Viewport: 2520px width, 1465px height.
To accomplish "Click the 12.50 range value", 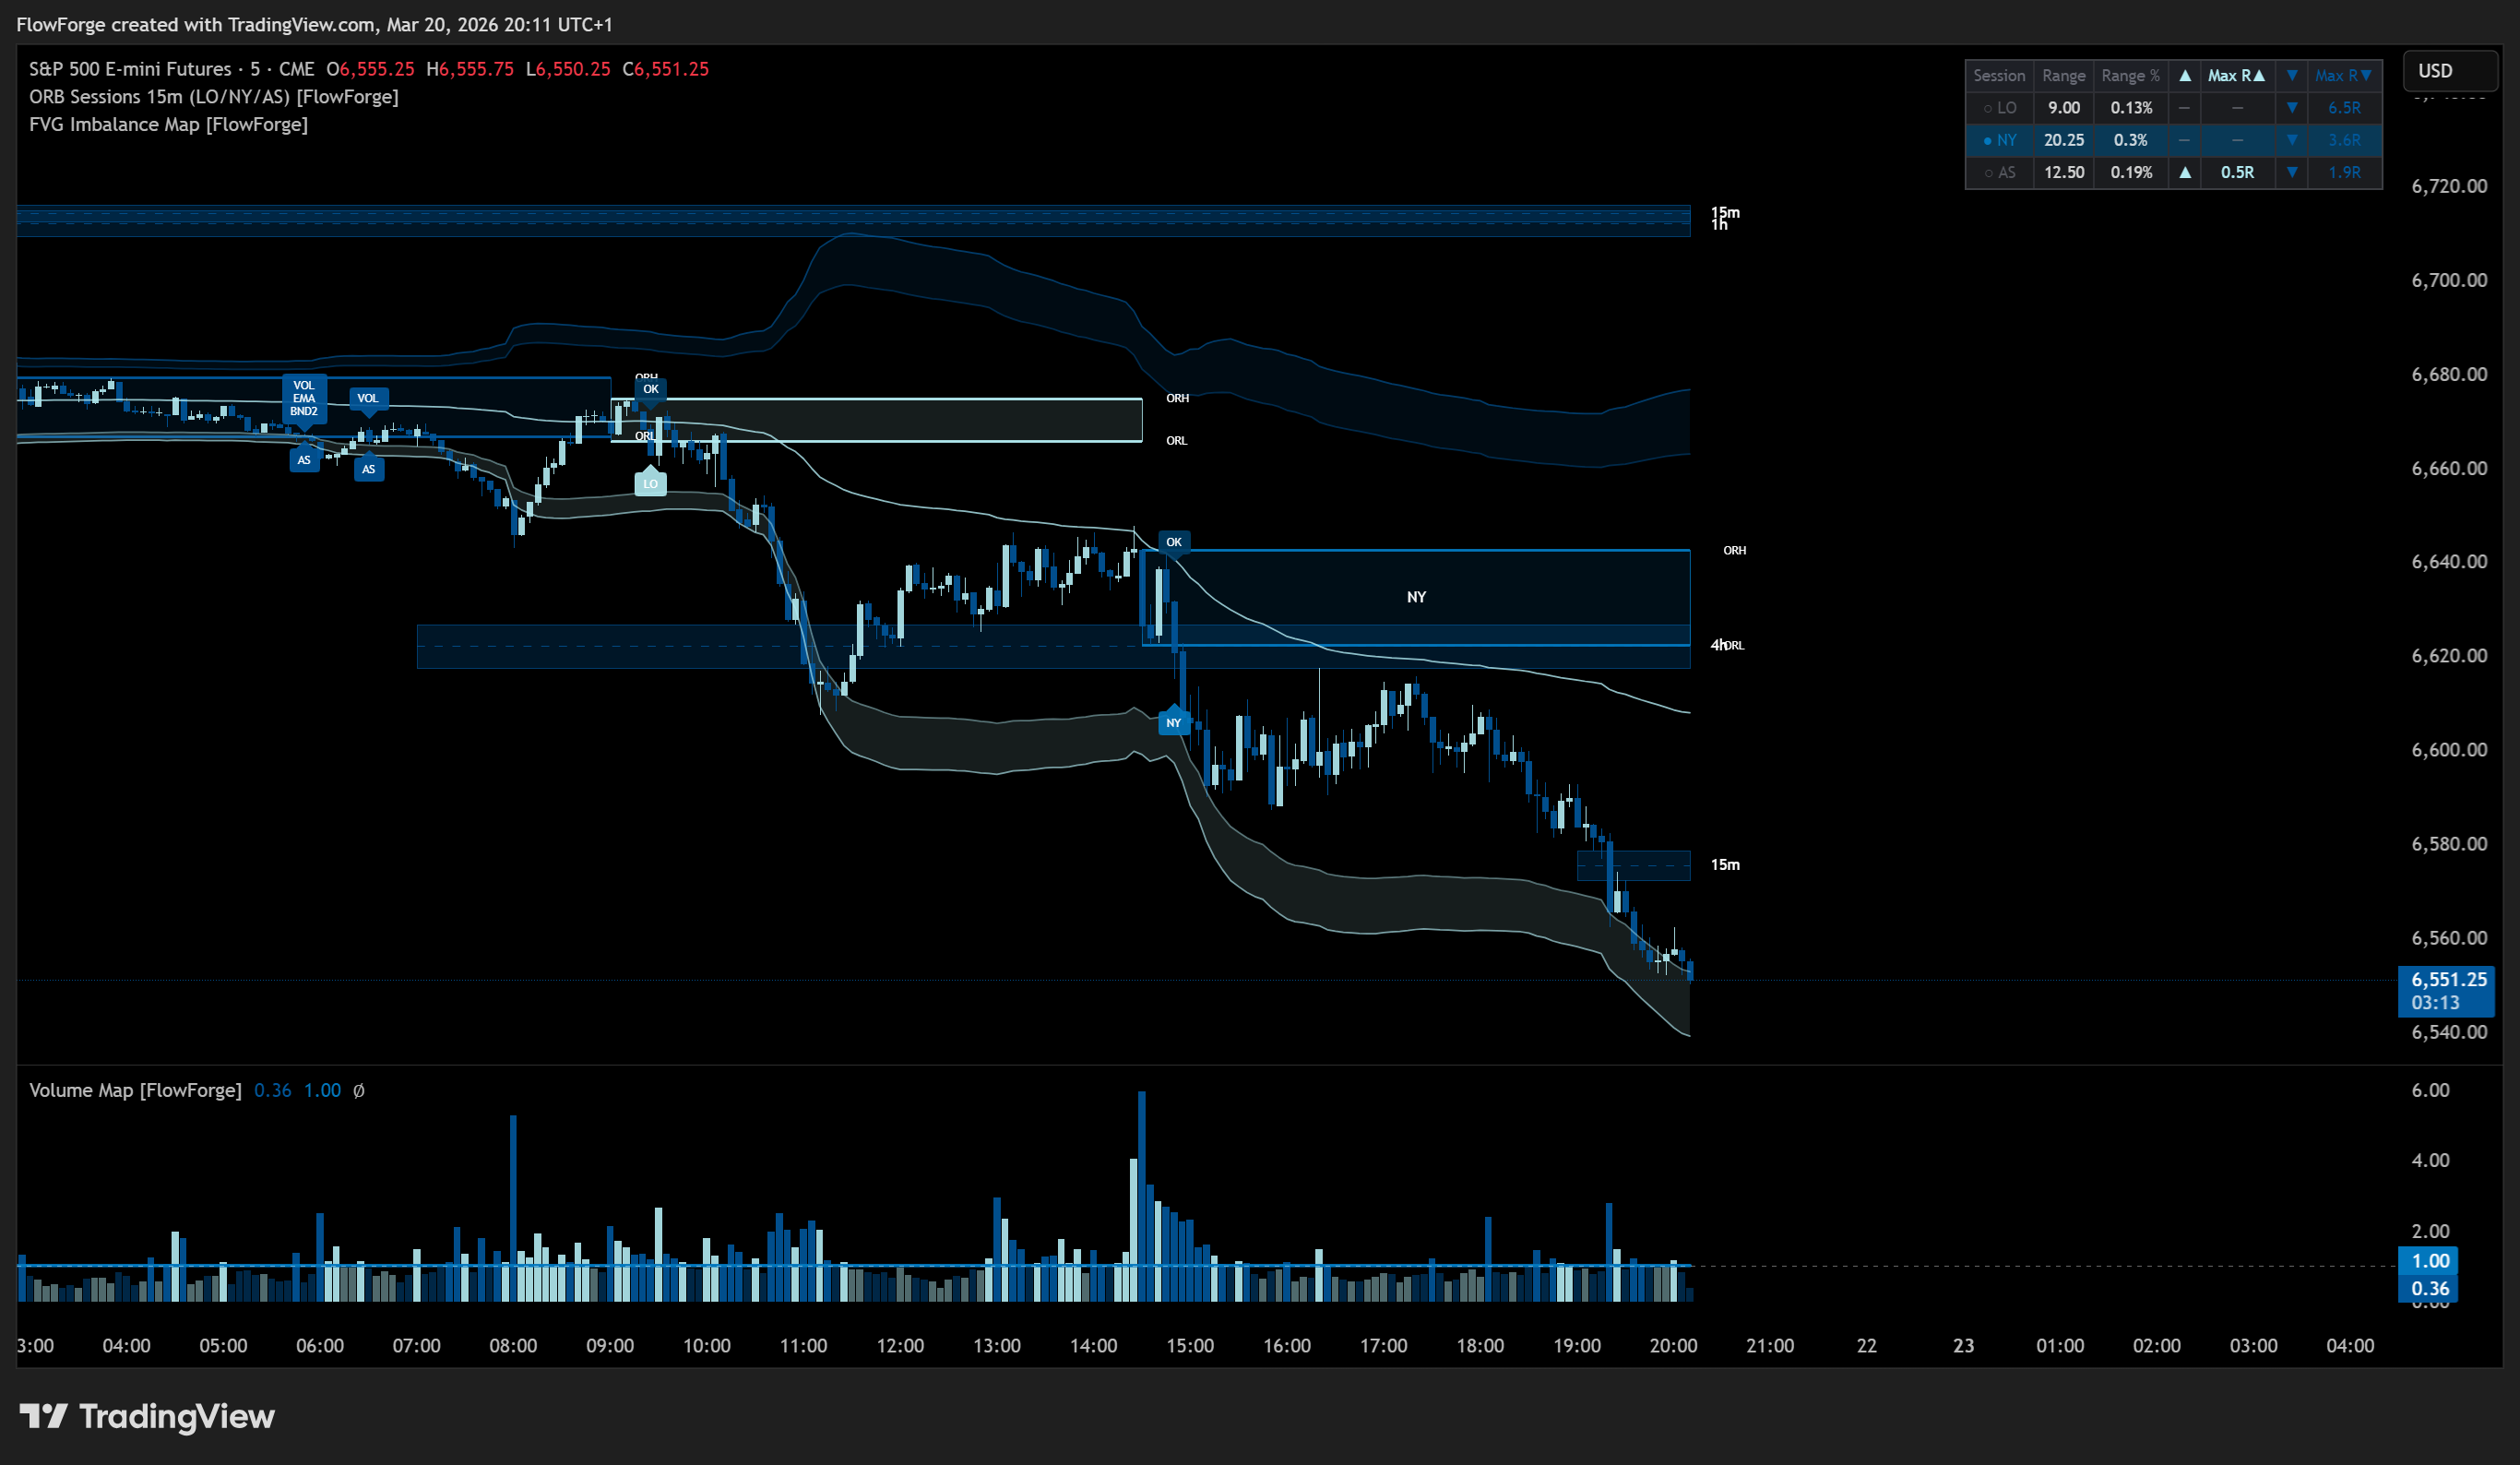I will coord(2063,172).
